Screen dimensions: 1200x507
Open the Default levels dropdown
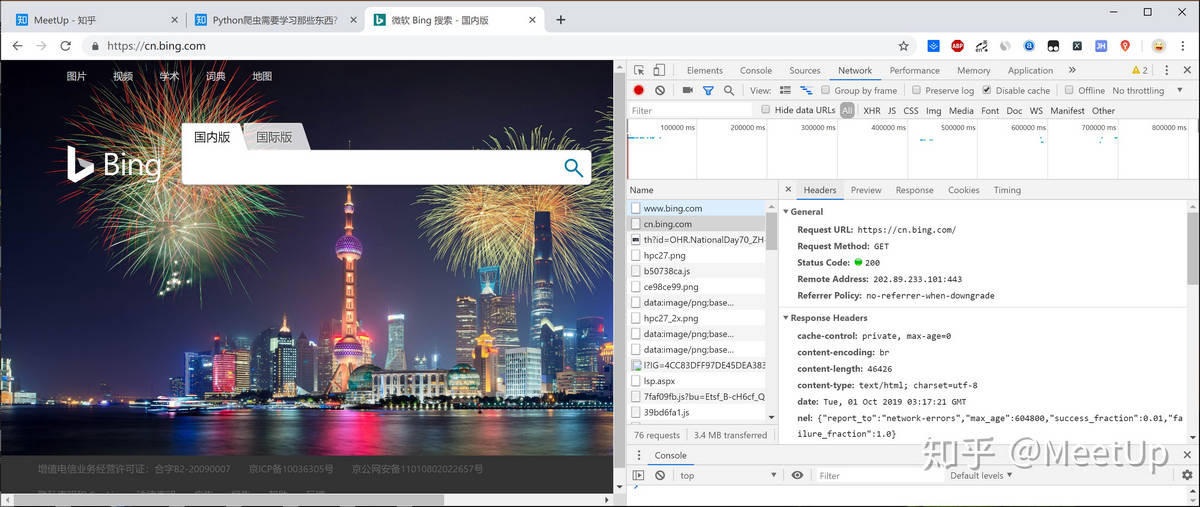click(982, 476)
